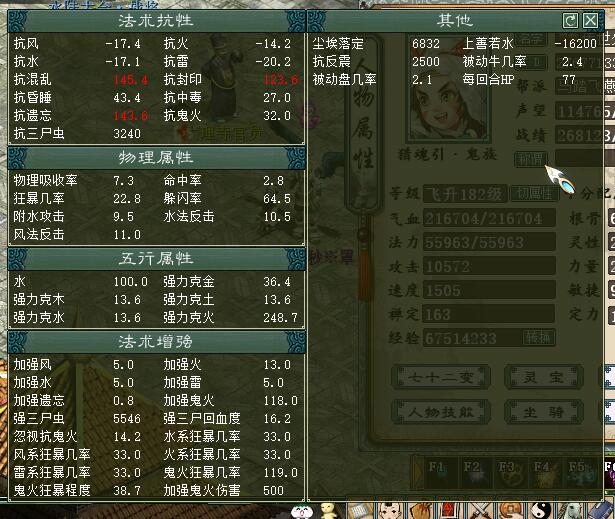The image size is (615, 519).
Task: Open the 灵宝 treasure button
Action: coord(541,378)
